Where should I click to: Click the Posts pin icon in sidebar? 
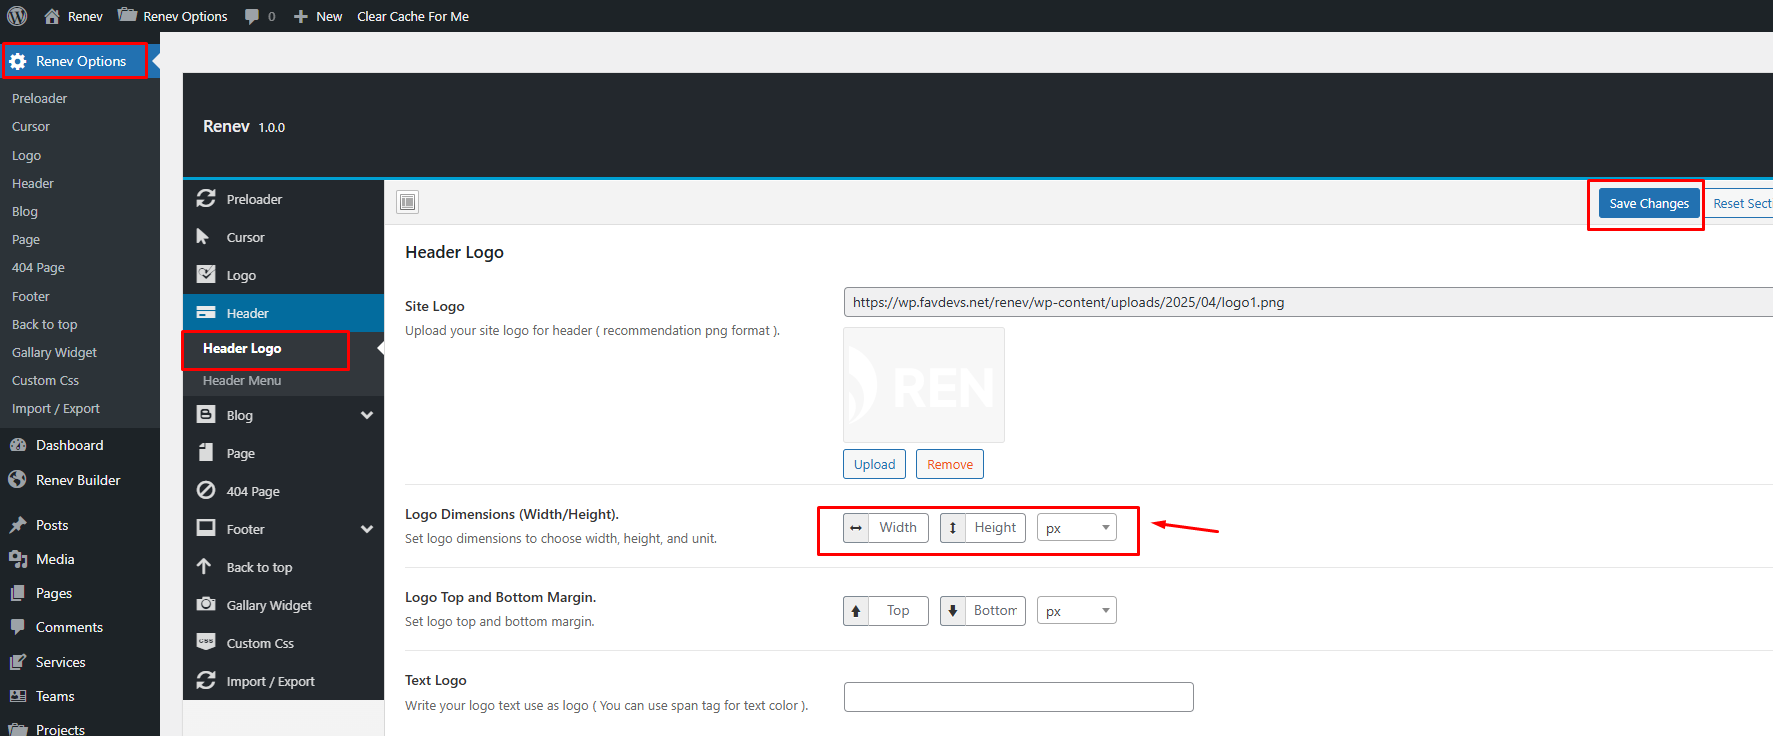(18, 525)
